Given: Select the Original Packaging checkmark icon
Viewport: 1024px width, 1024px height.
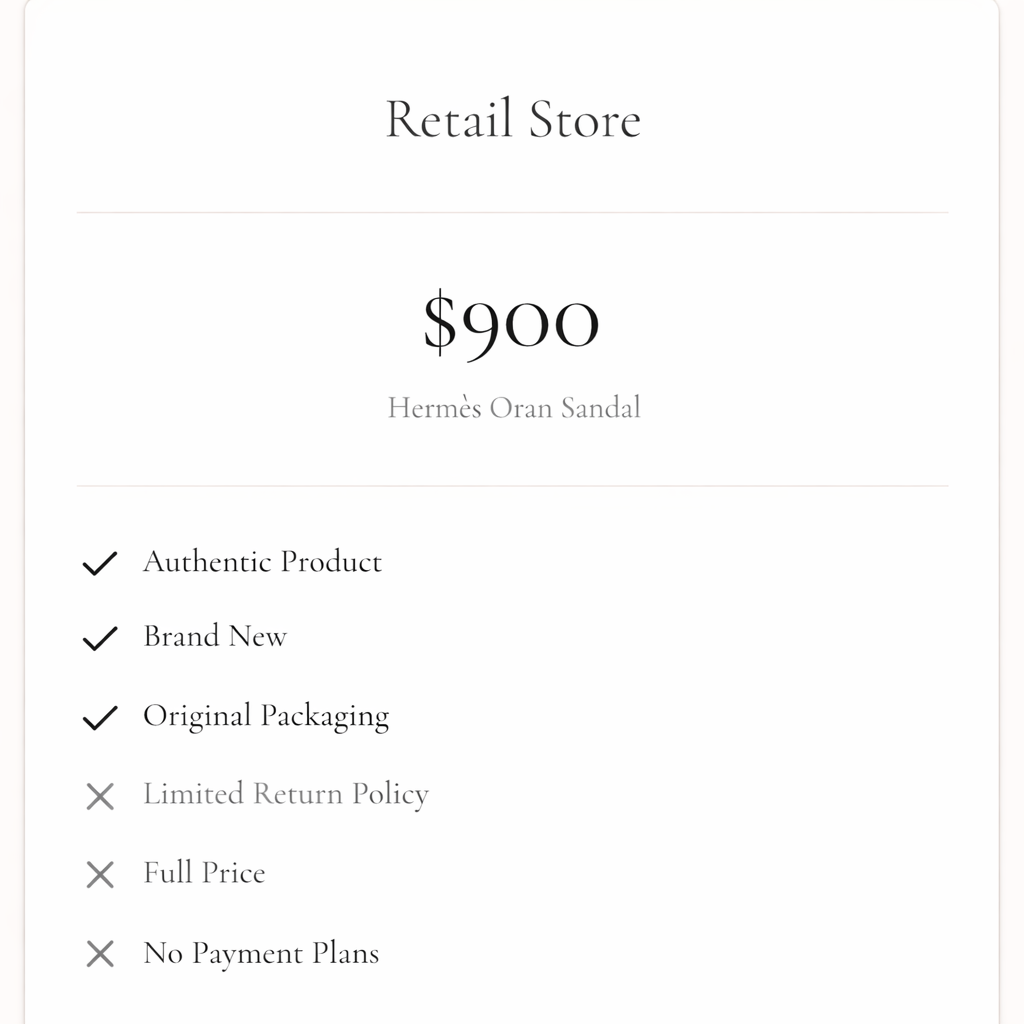Looking at the screenshot, I should click(100, 717).
